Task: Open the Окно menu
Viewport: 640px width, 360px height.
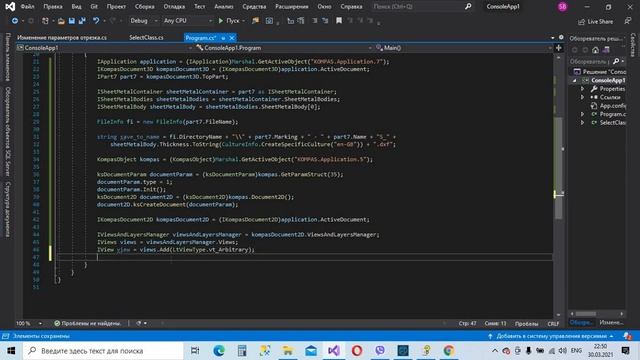Action: (x=324, y=7)
